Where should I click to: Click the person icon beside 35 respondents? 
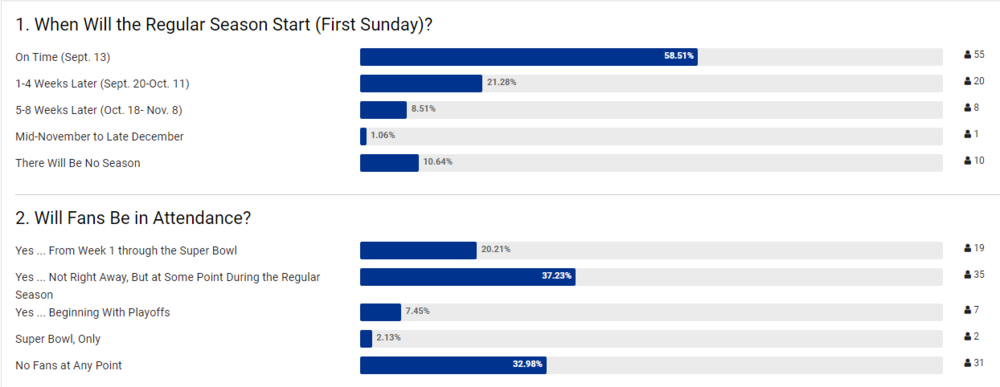coord(967,275)
